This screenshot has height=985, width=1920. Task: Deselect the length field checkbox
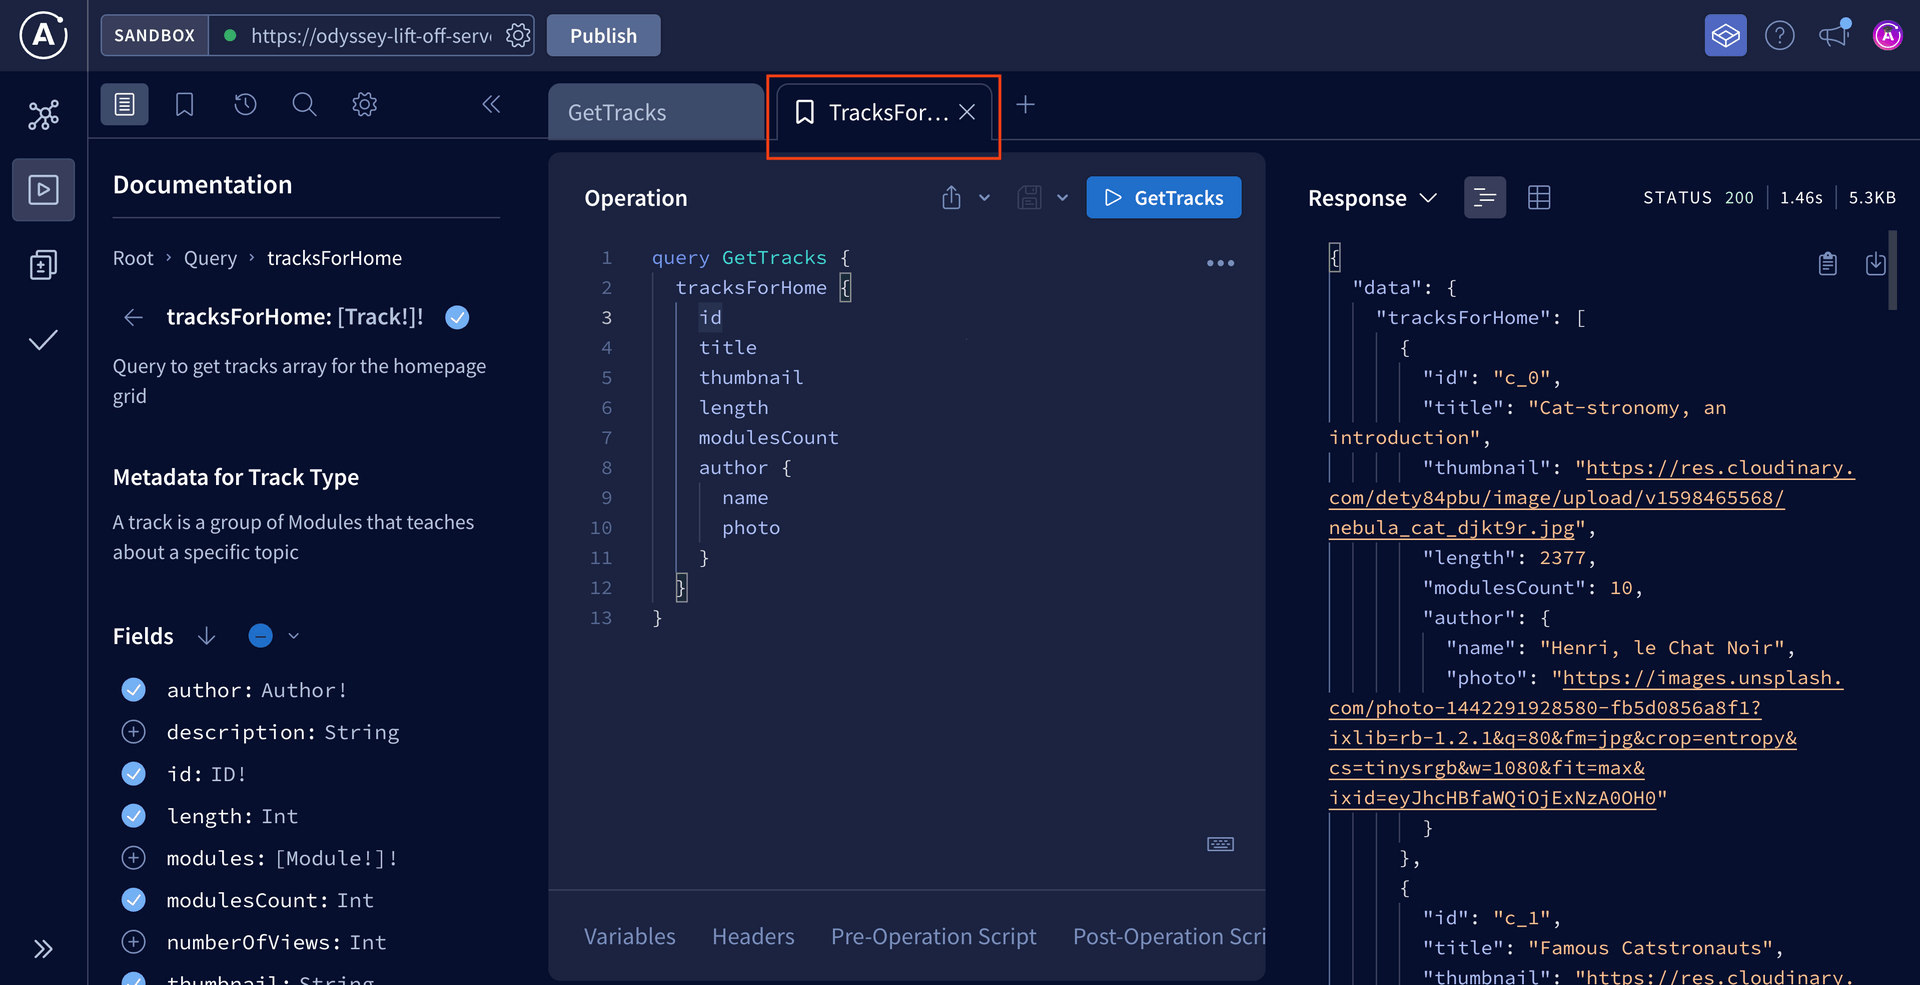coord(133,816)
